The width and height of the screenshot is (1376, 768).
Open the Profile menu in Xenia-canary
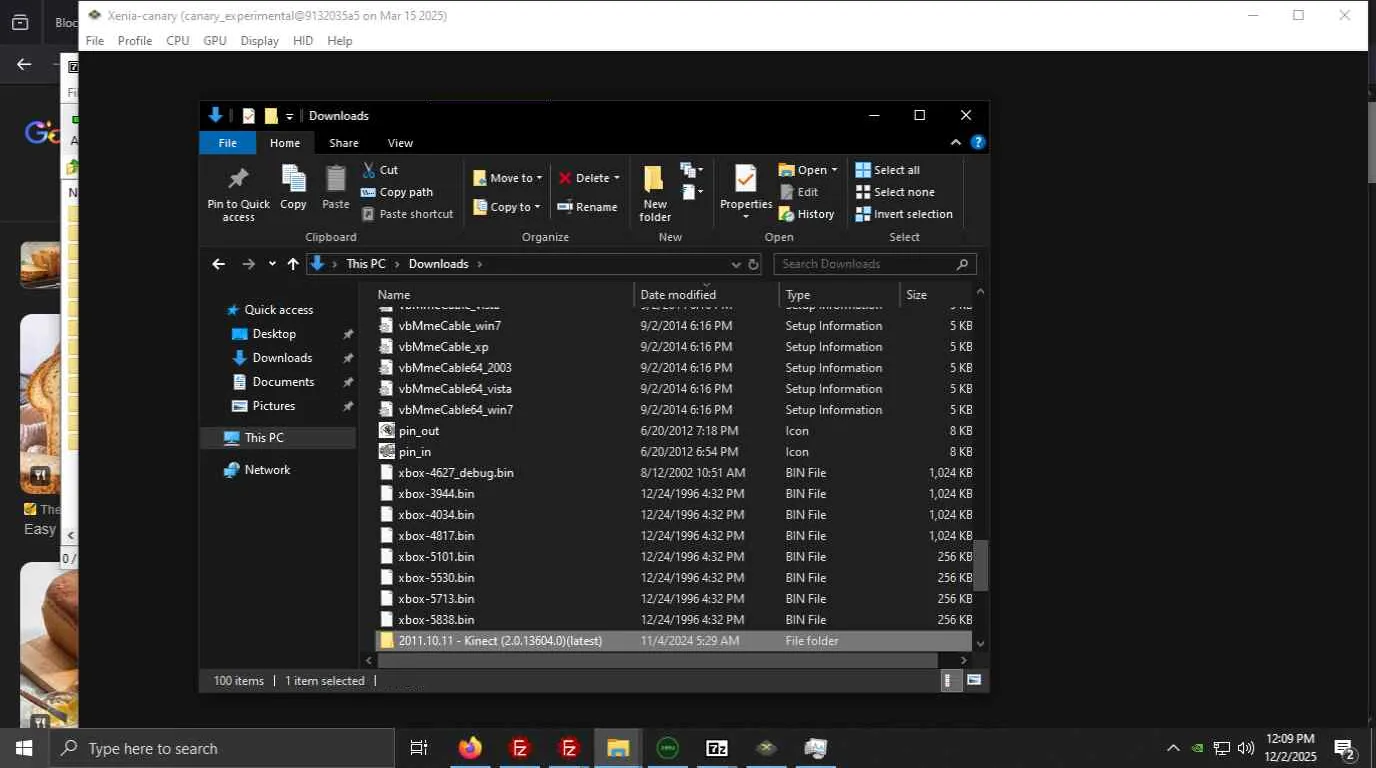135,41
